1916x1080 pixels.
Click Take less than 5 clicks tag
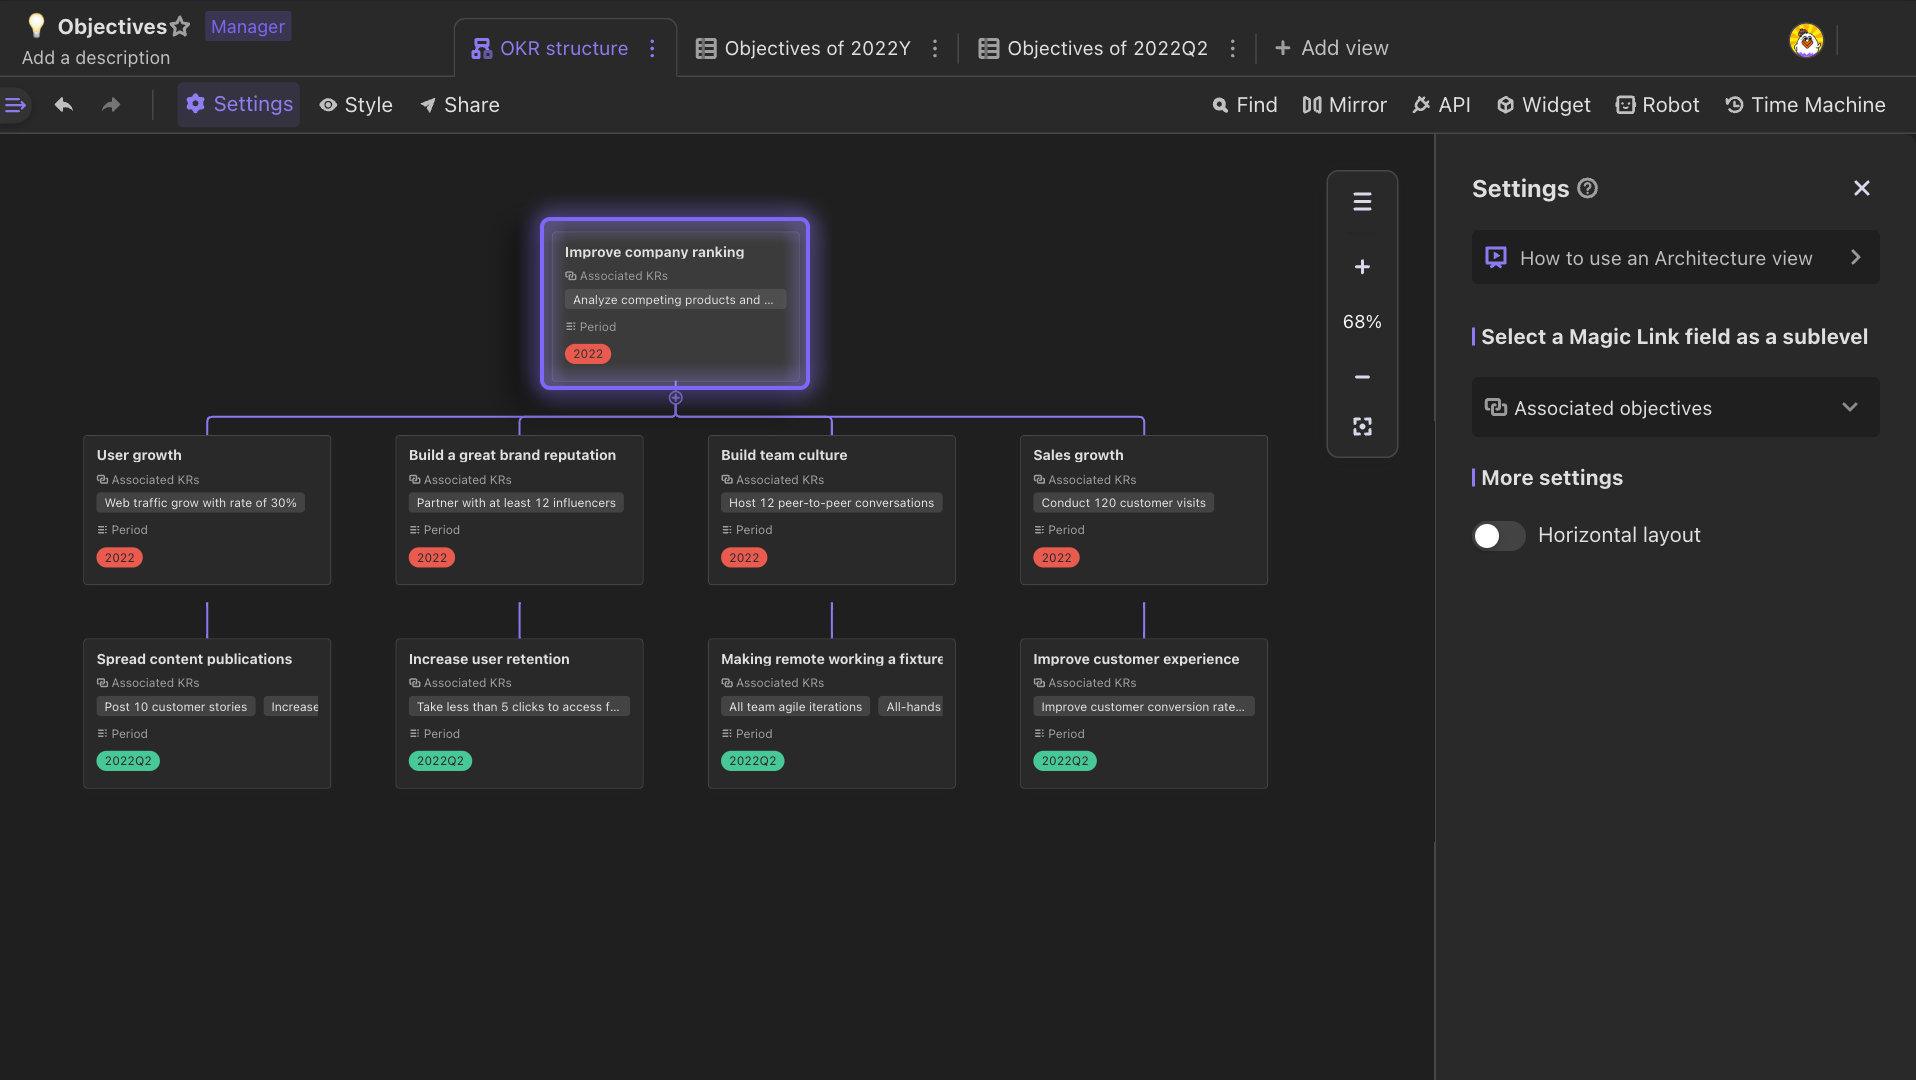(519, 707)
